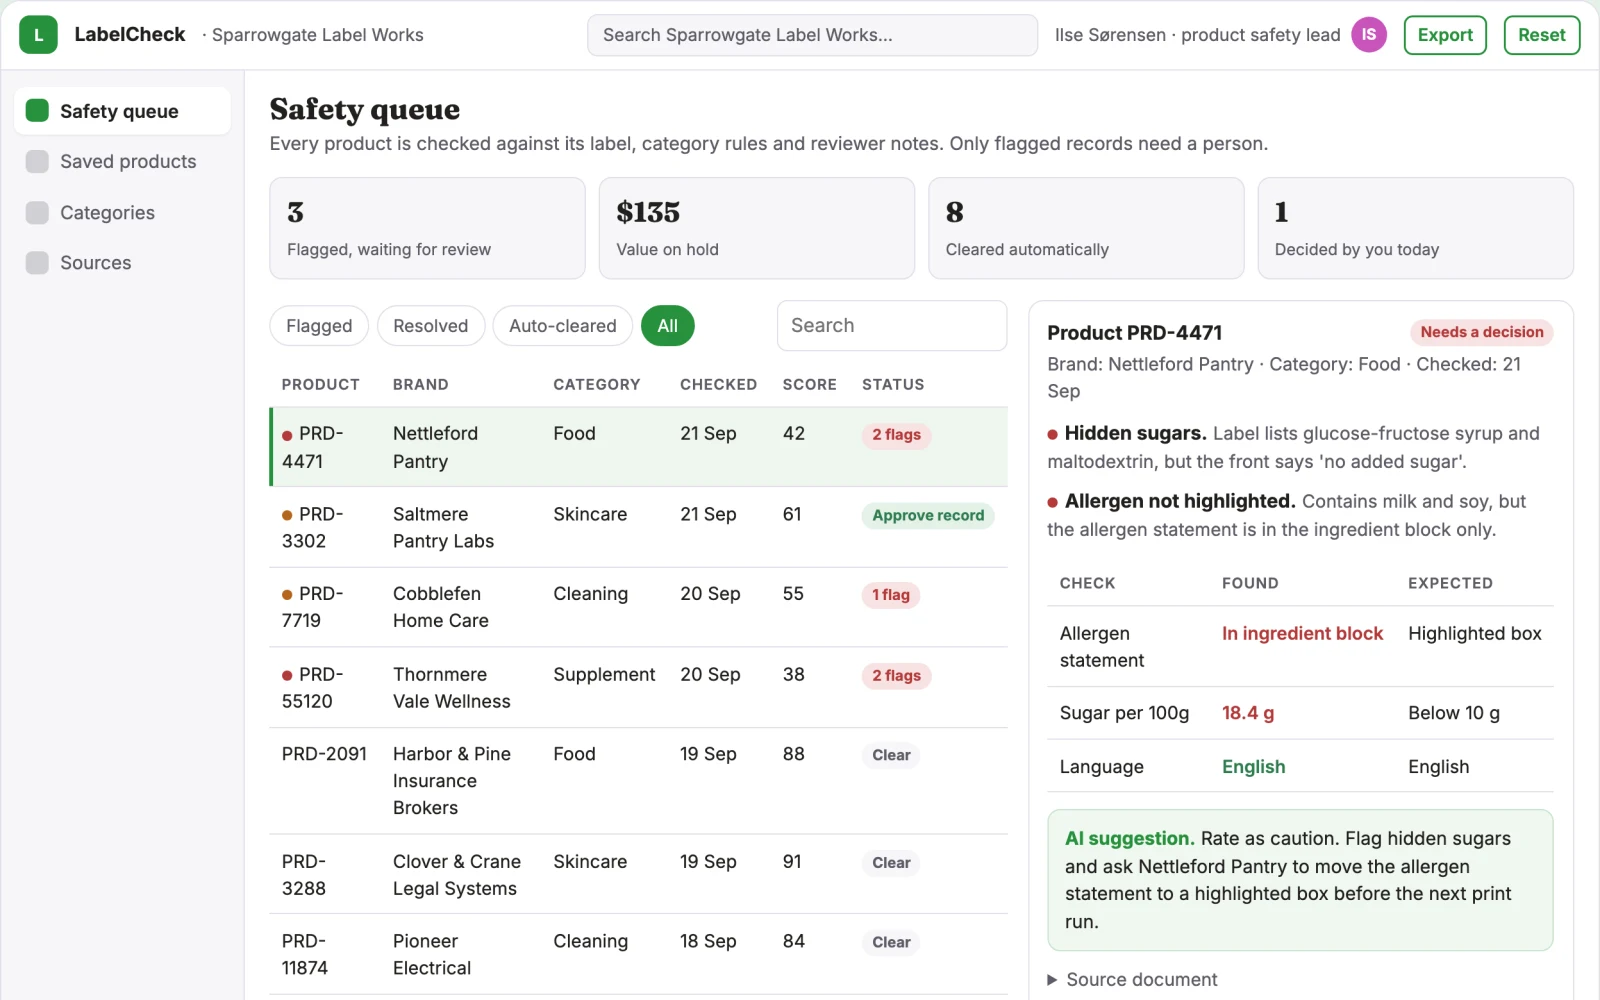
Task: Switch to the Resolved filter
Action: pyautogui.click(x=431, y=326)
